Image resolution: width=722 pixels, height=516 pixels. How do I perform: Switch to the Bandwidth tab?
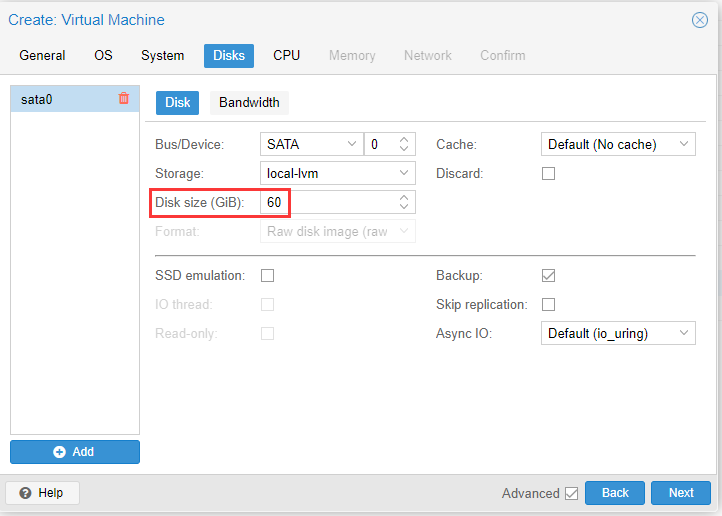(x=250, y=102)
